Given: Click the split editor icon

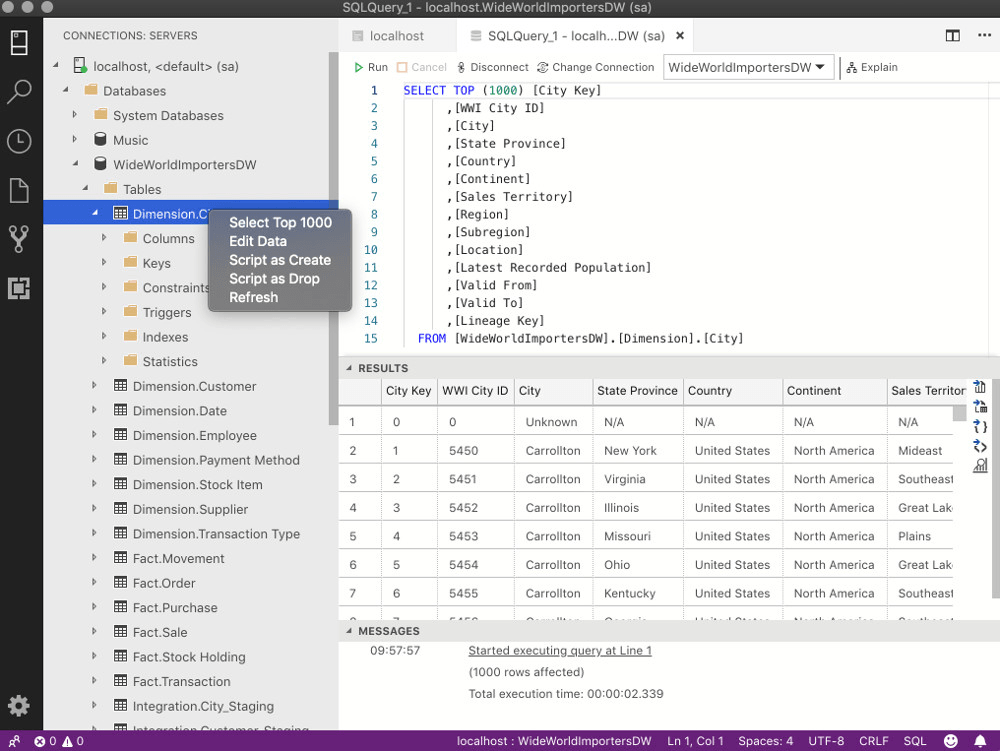Looking at the screenshot, I should 952,36.
